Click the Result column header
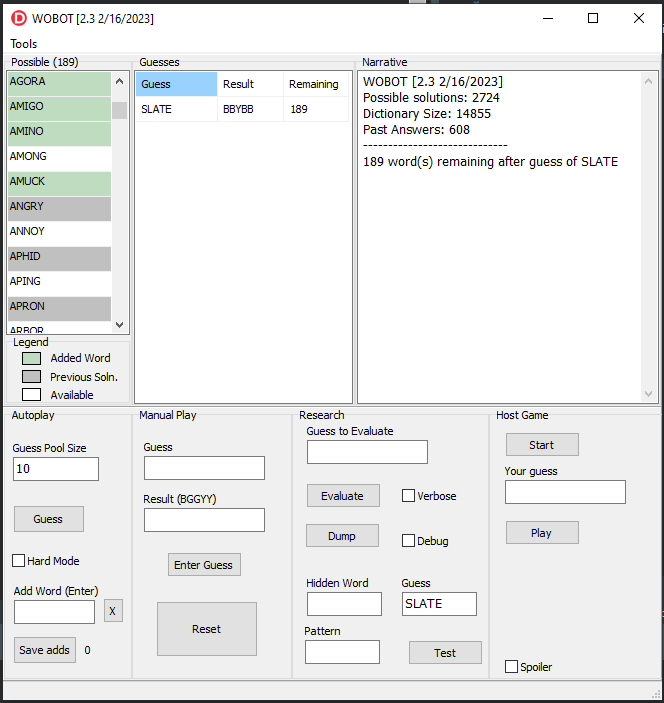 click(250, 84)
